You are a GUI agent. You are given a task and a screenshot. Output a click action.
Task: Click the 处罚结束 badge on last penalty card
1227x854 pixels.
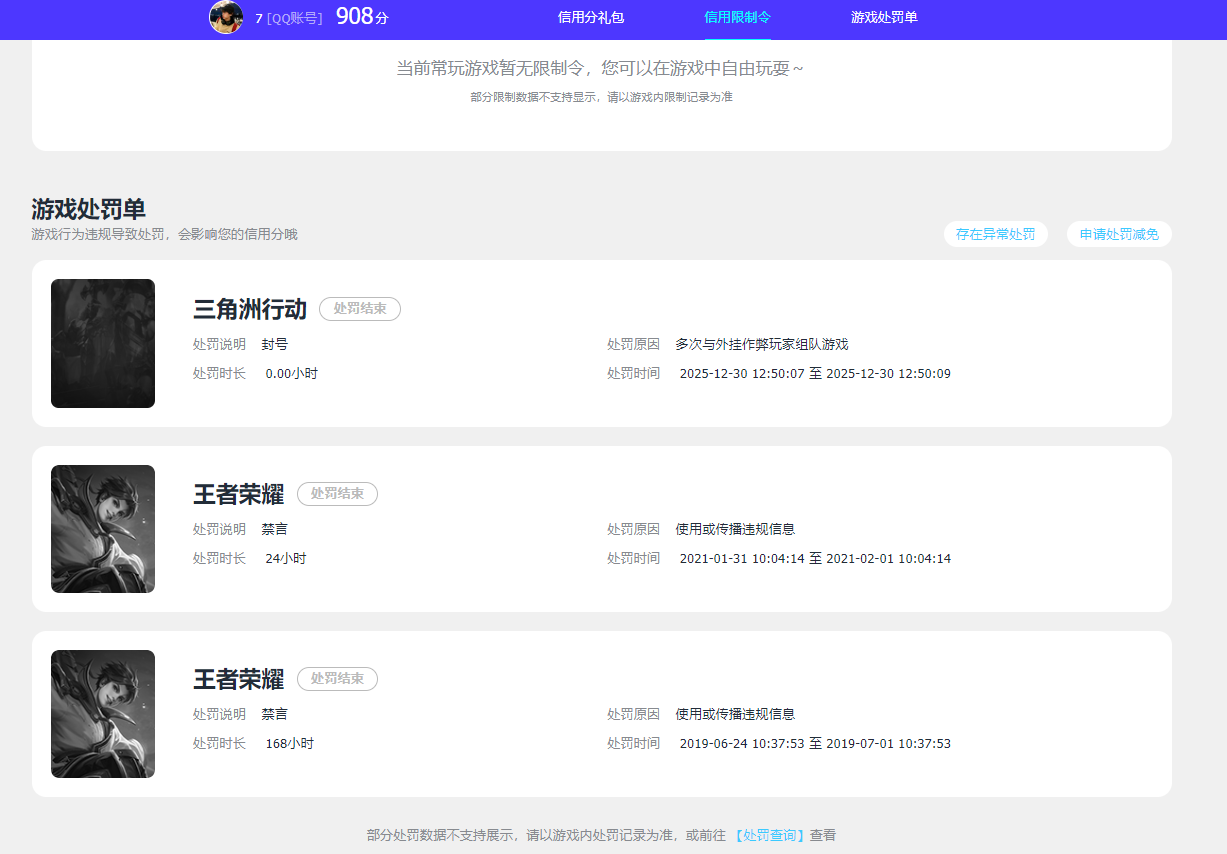pos(337,678)
